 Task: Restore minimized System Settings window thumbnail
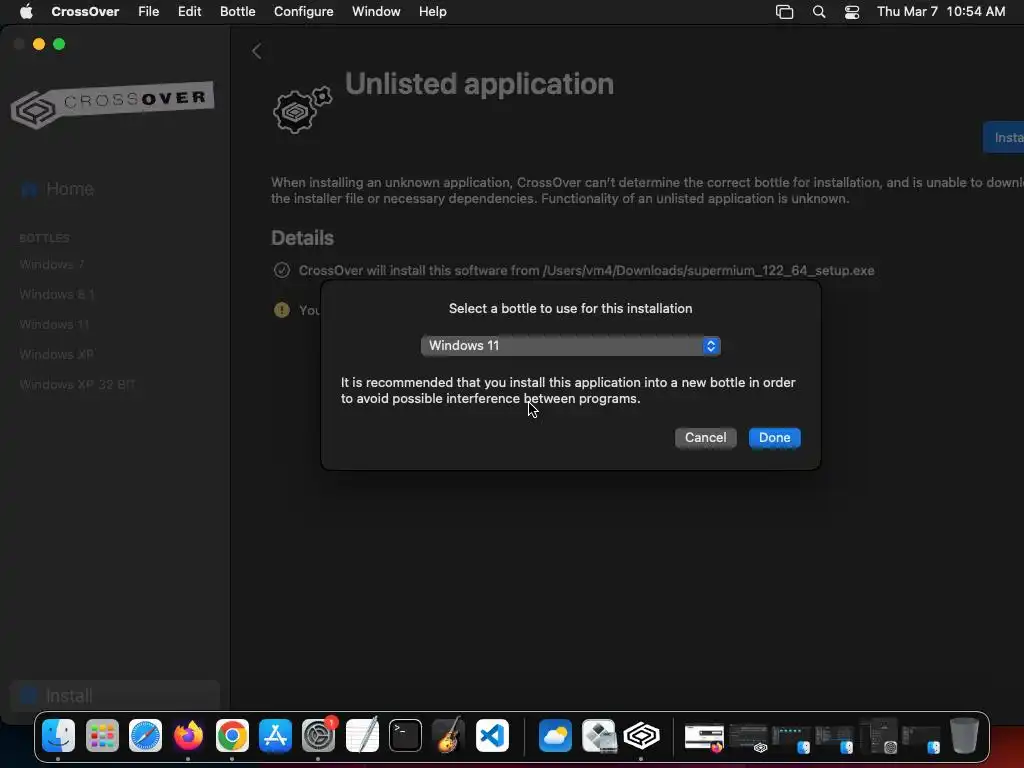click(879, 737)
